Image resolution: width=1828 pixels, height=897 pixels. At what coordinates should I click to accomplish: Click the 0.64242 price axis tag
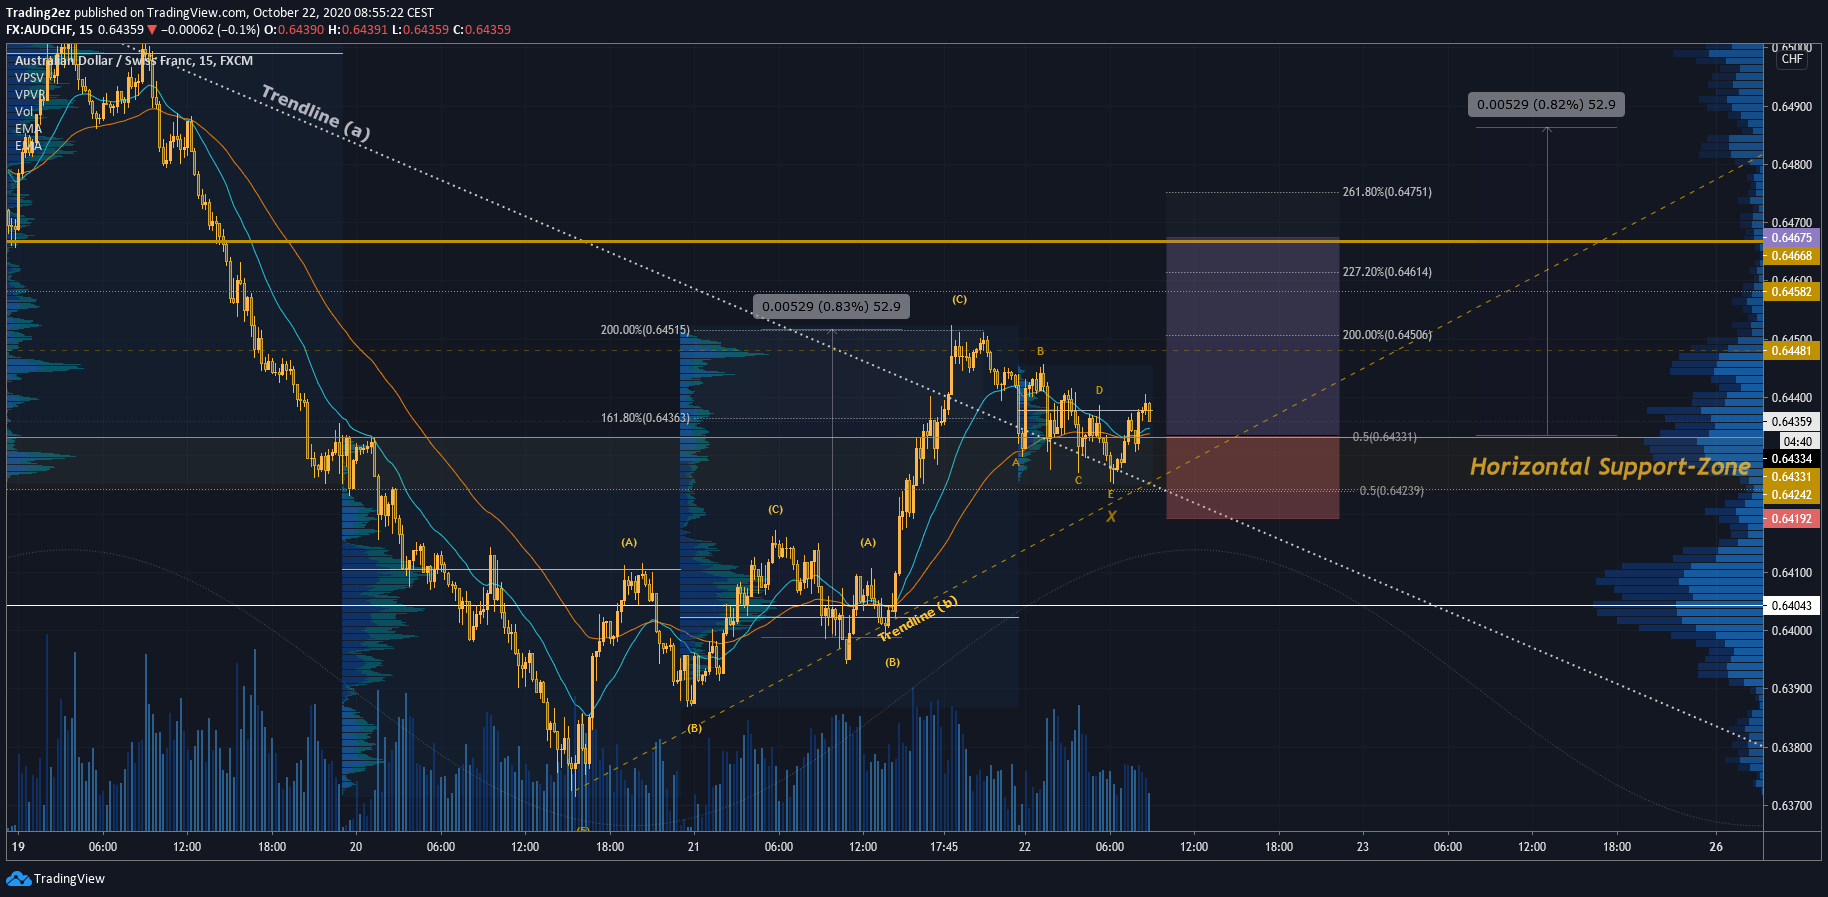pos(1791,495)
